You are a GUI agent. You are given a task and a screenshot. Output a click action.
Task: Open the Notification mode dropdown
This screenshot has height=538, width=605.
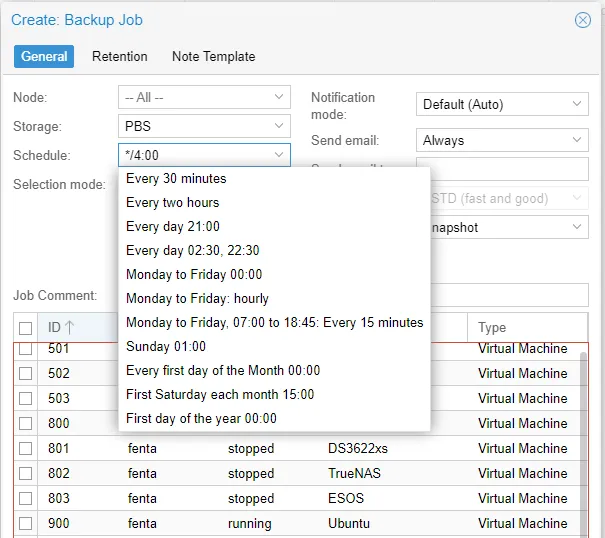click(x=502, y=104)
